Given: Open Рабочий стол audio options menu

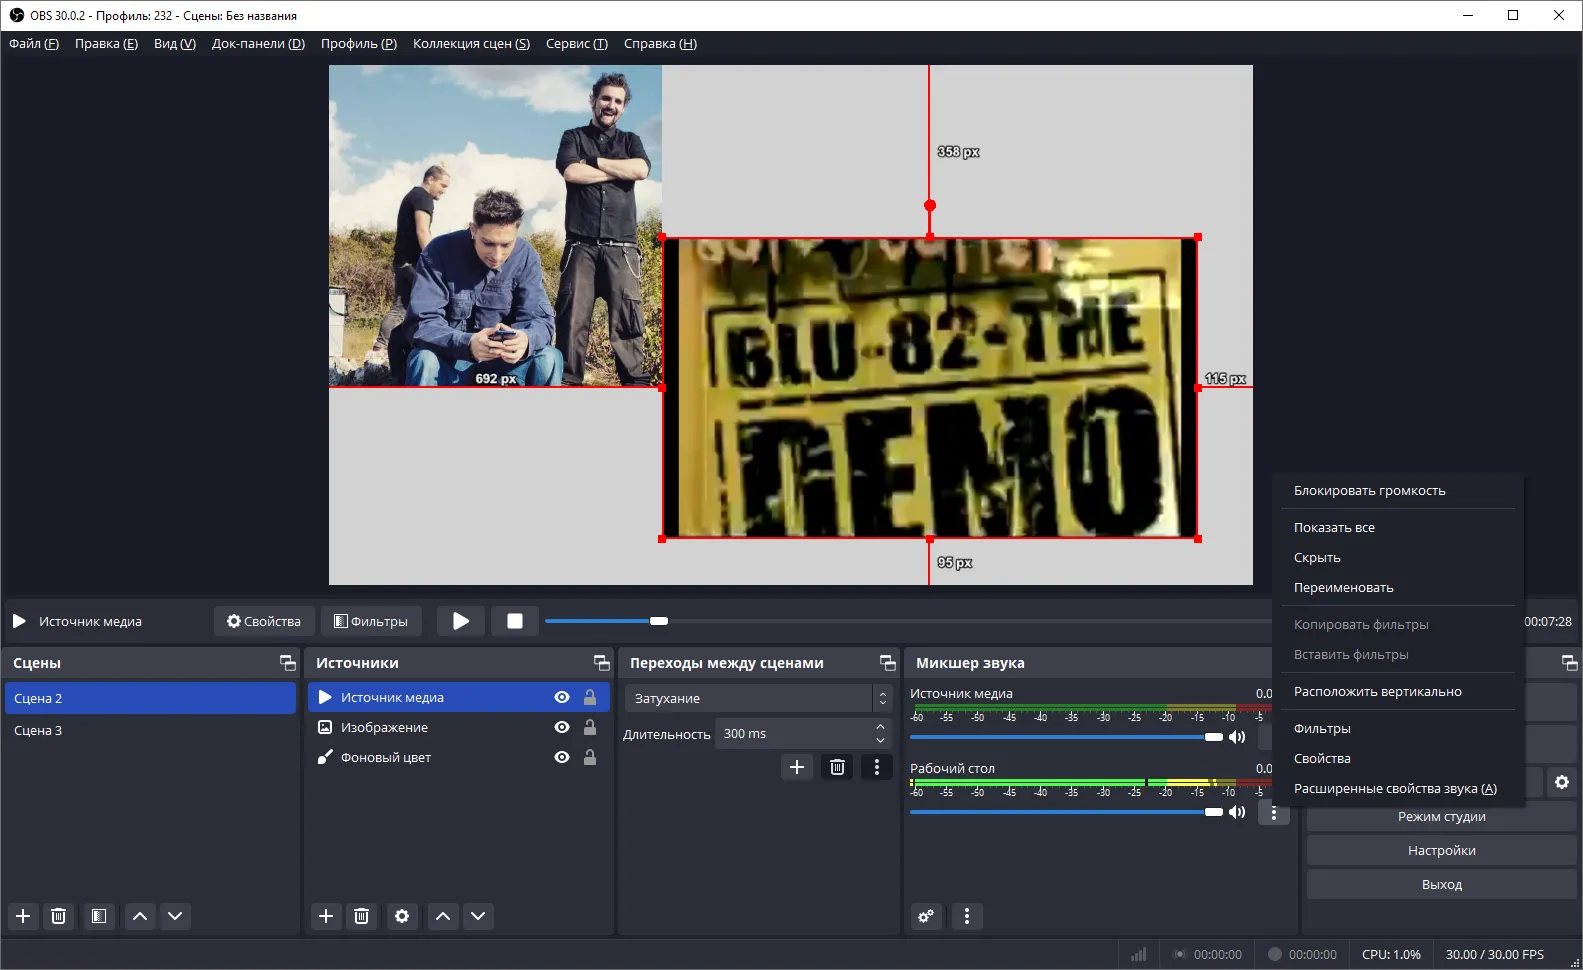Looking at the screenshot, I should (1274, 813).
